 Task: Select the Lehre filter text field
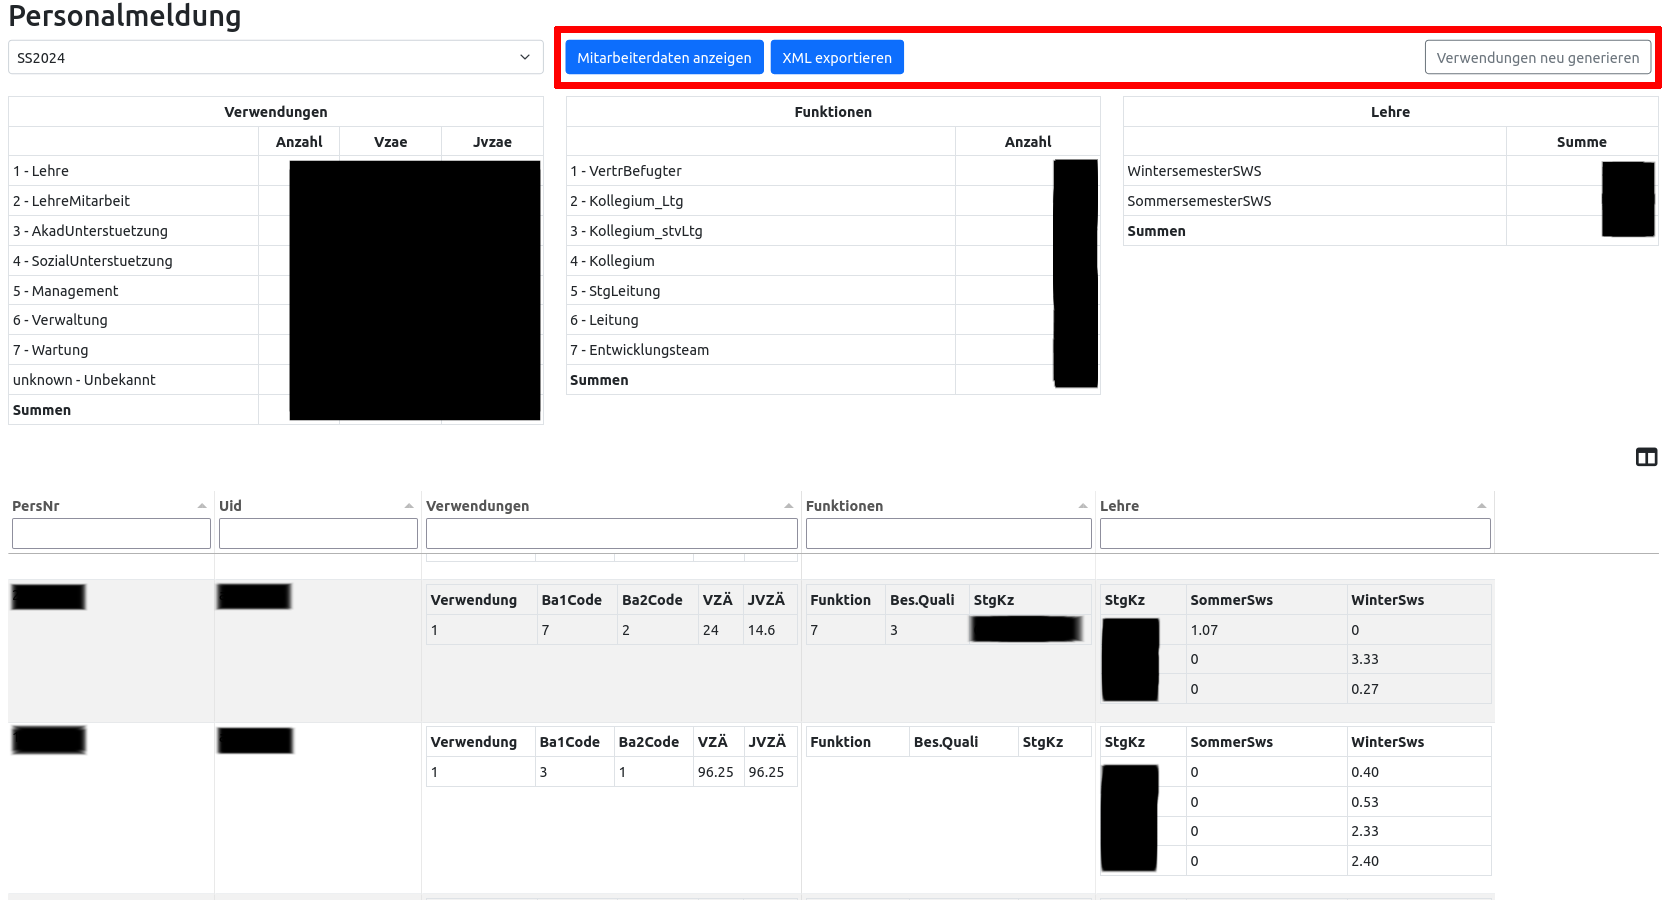click(x=1294, y=534)
